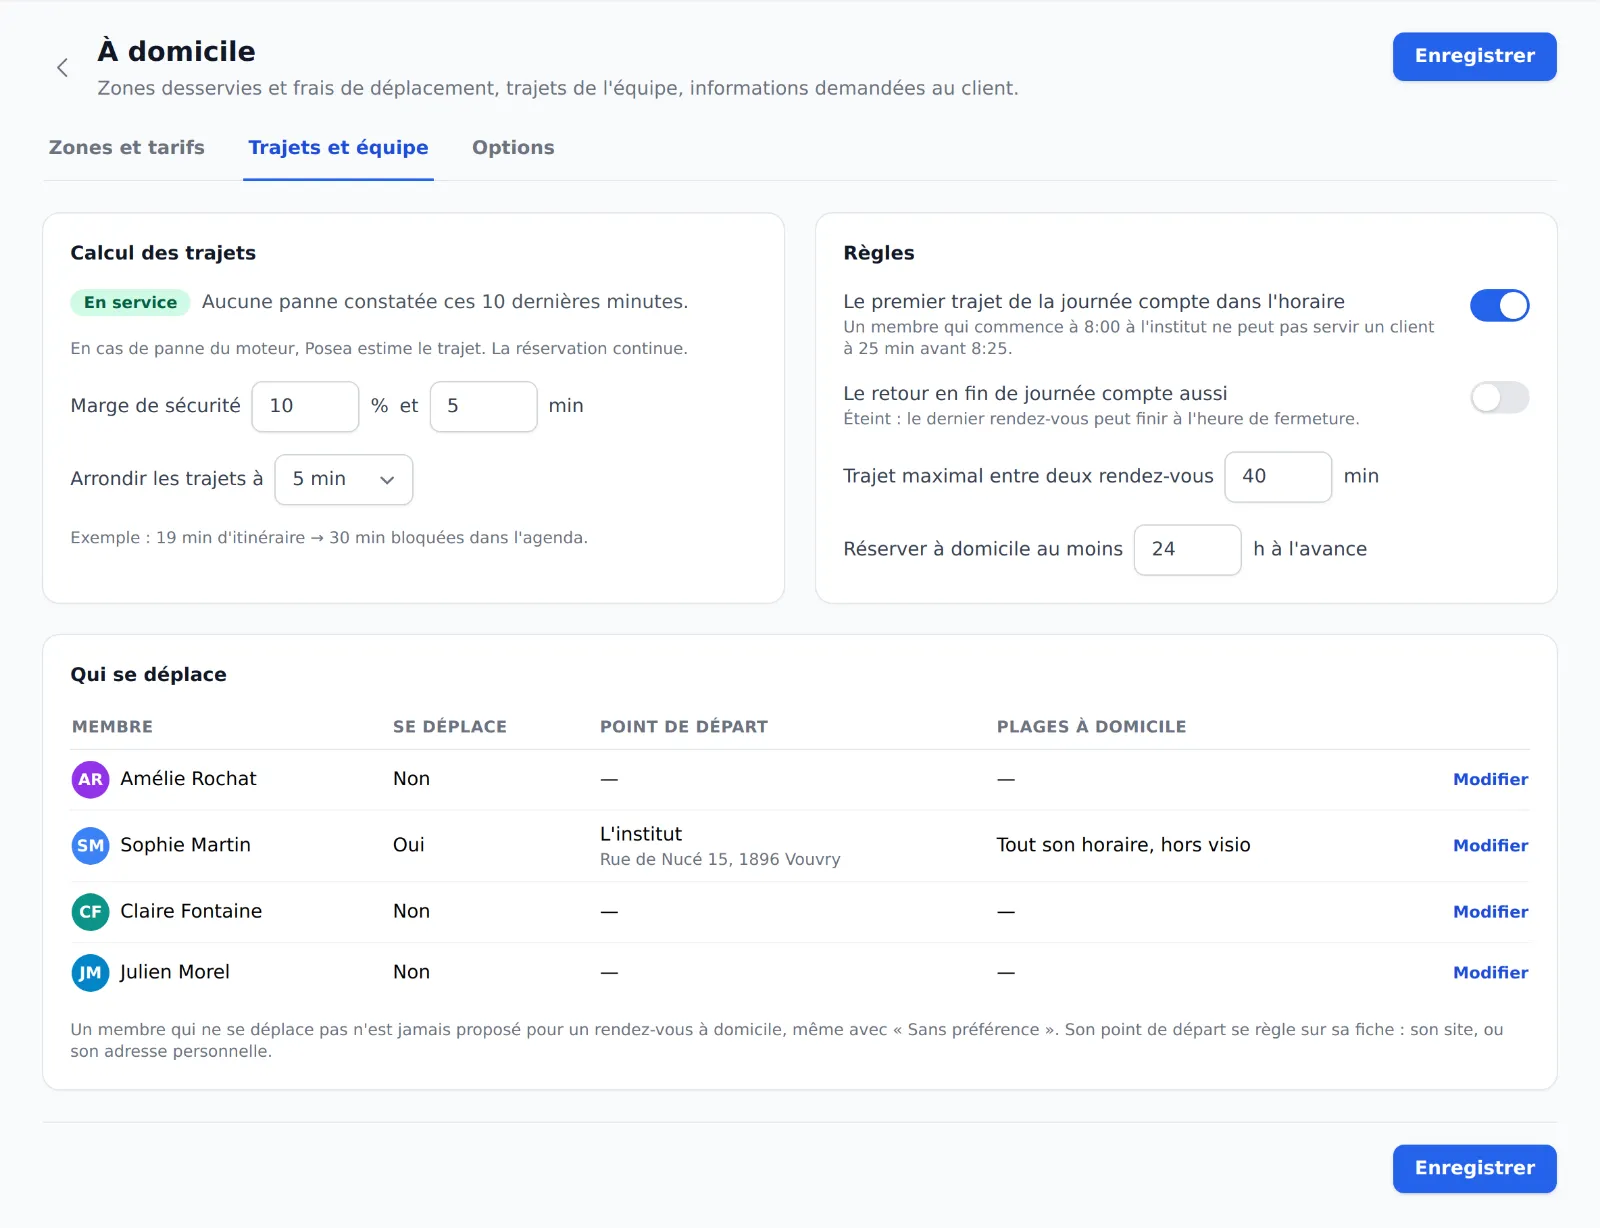The width and height of the screenshot is (1600, 1228).
Task: Click the bottom Enregistrer button
Action: pyautogui.click(x=1474, y=1168)
